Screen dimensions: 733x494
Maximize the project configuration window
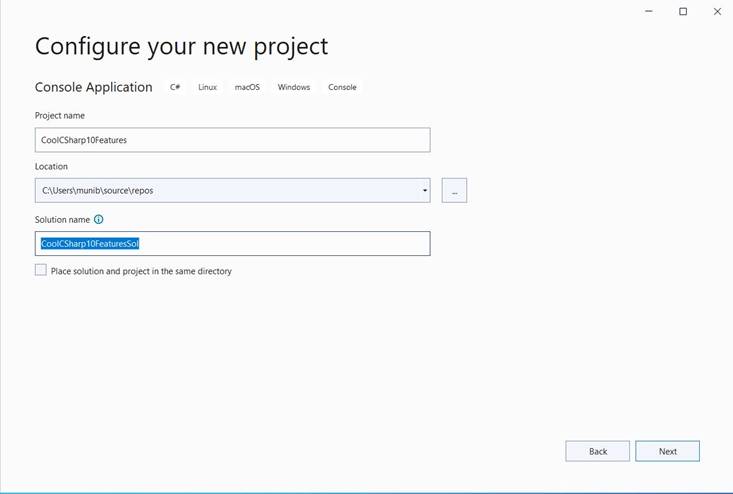683,11
